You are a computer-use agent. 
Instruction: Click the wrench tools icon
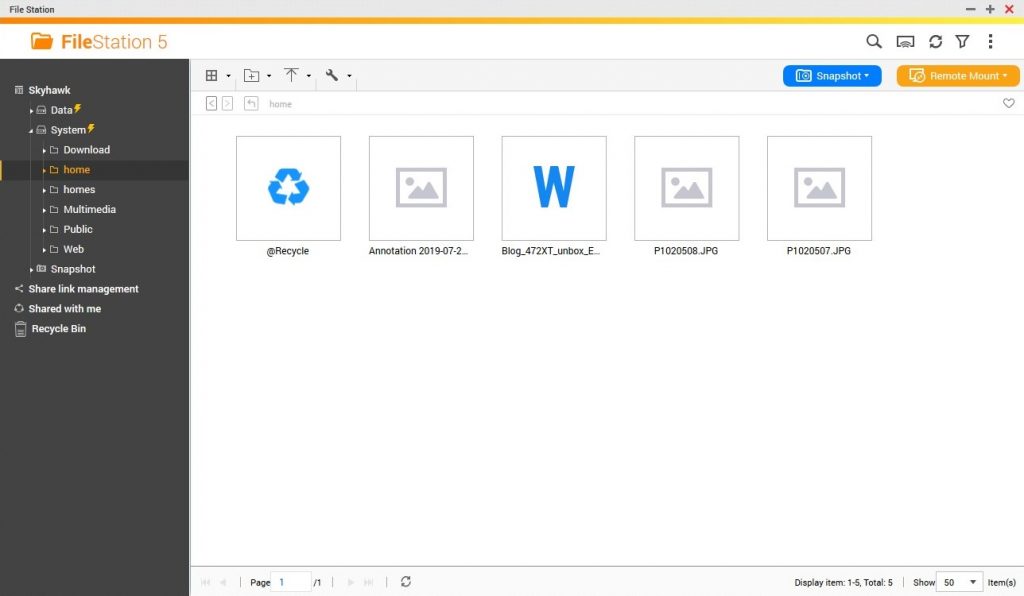point(332,75)
